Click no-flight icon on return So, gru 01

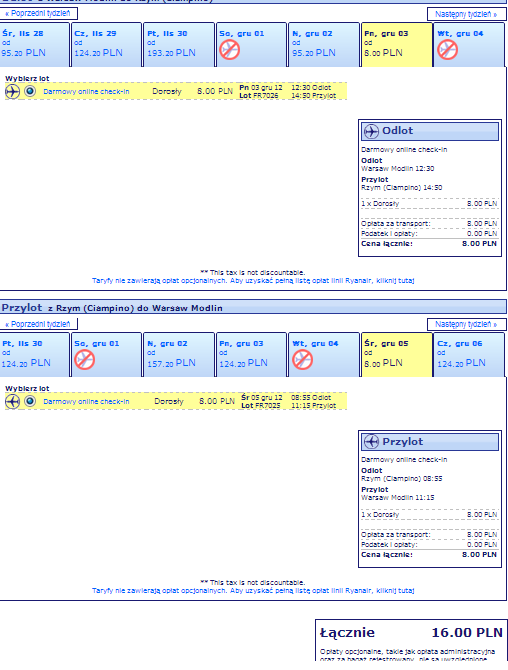tap(85, 360)
